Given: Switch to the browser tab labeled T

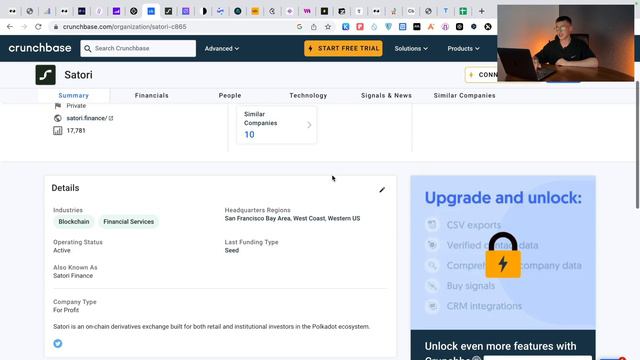Looking at the screenshot, I should [446, 11].
